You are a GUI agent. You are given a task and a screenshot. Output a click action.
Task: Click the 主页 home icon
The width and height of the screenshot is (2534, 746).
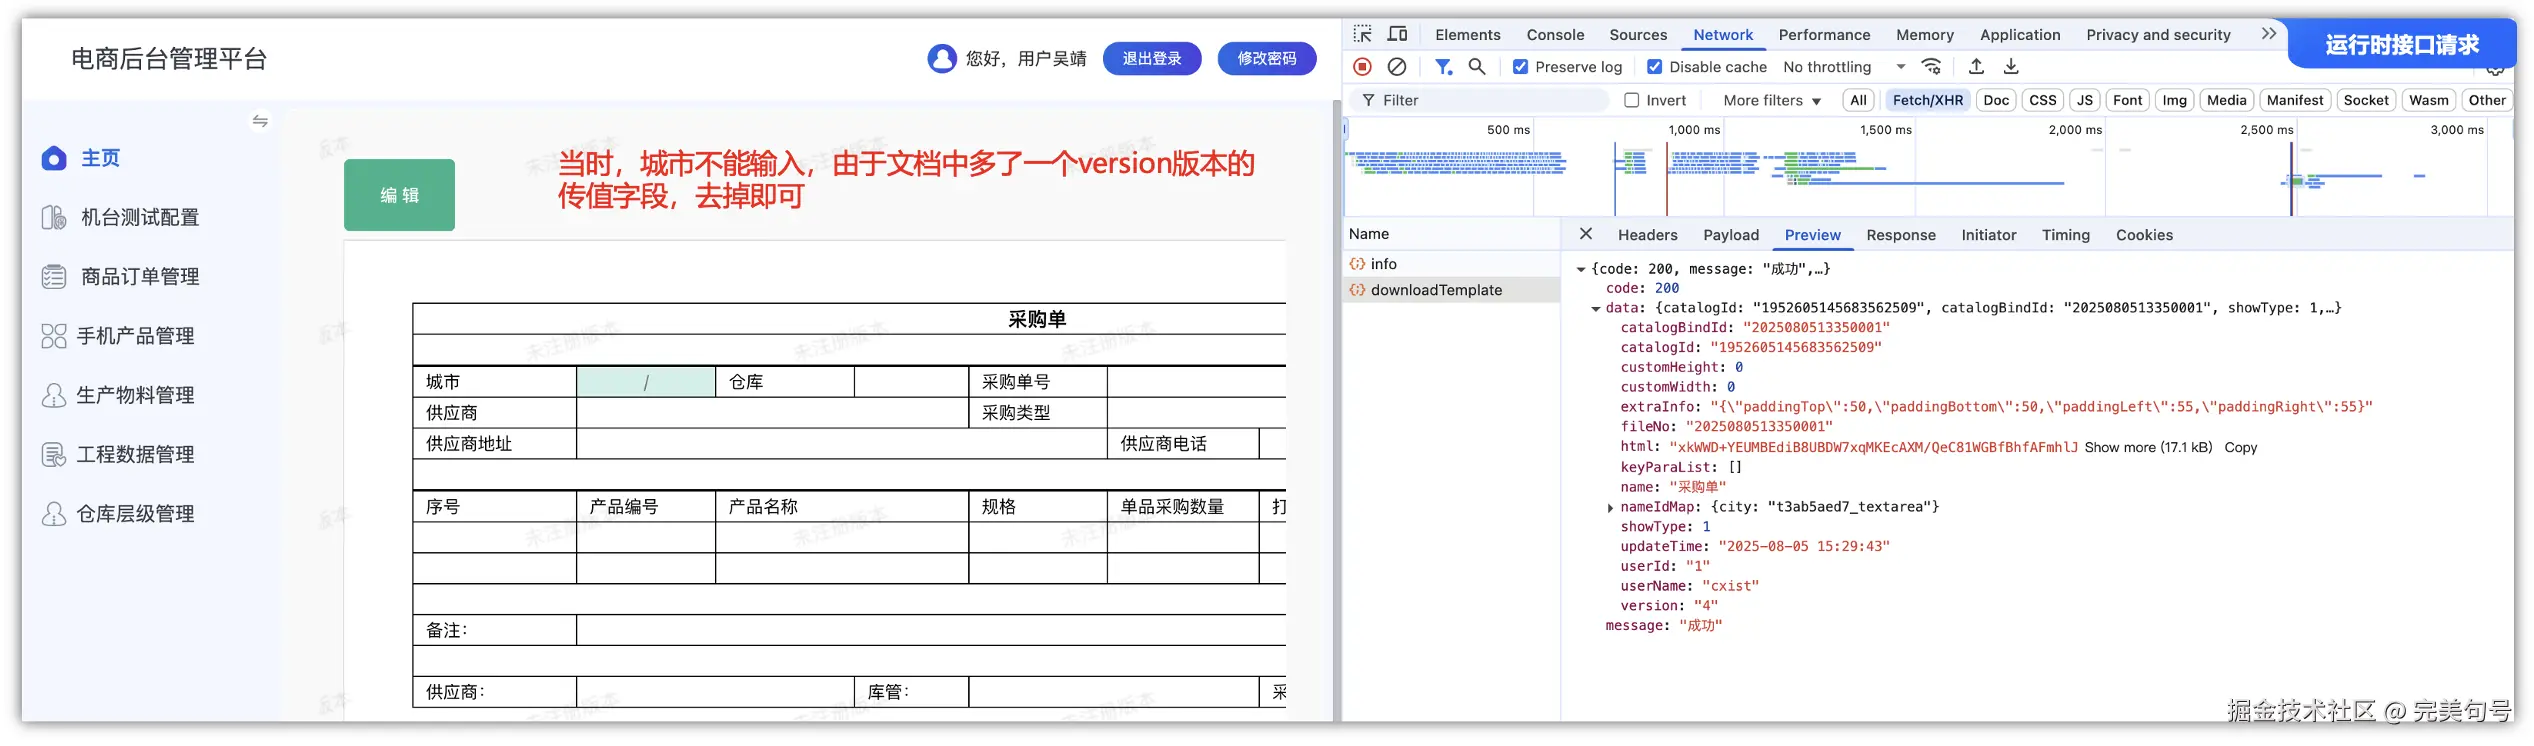click(x=54, y=158)
